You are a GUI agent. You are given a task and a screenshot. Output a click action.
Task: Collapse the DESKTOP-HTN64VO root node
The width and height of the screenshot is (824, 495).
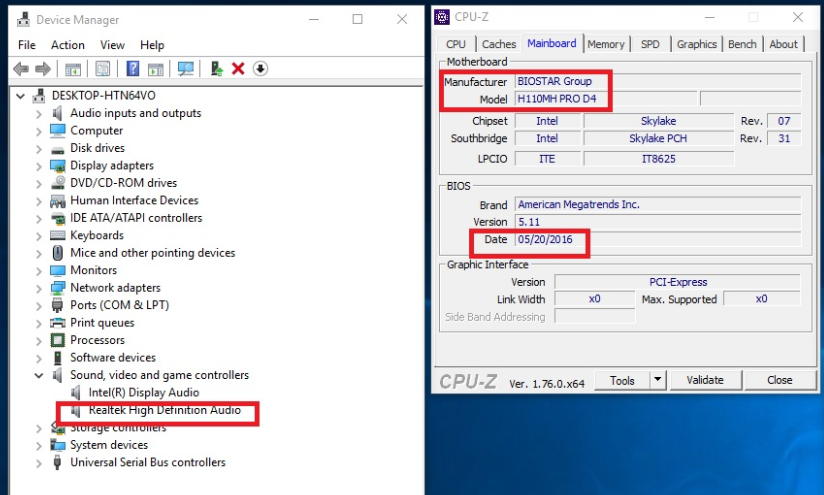pos(20,96)
